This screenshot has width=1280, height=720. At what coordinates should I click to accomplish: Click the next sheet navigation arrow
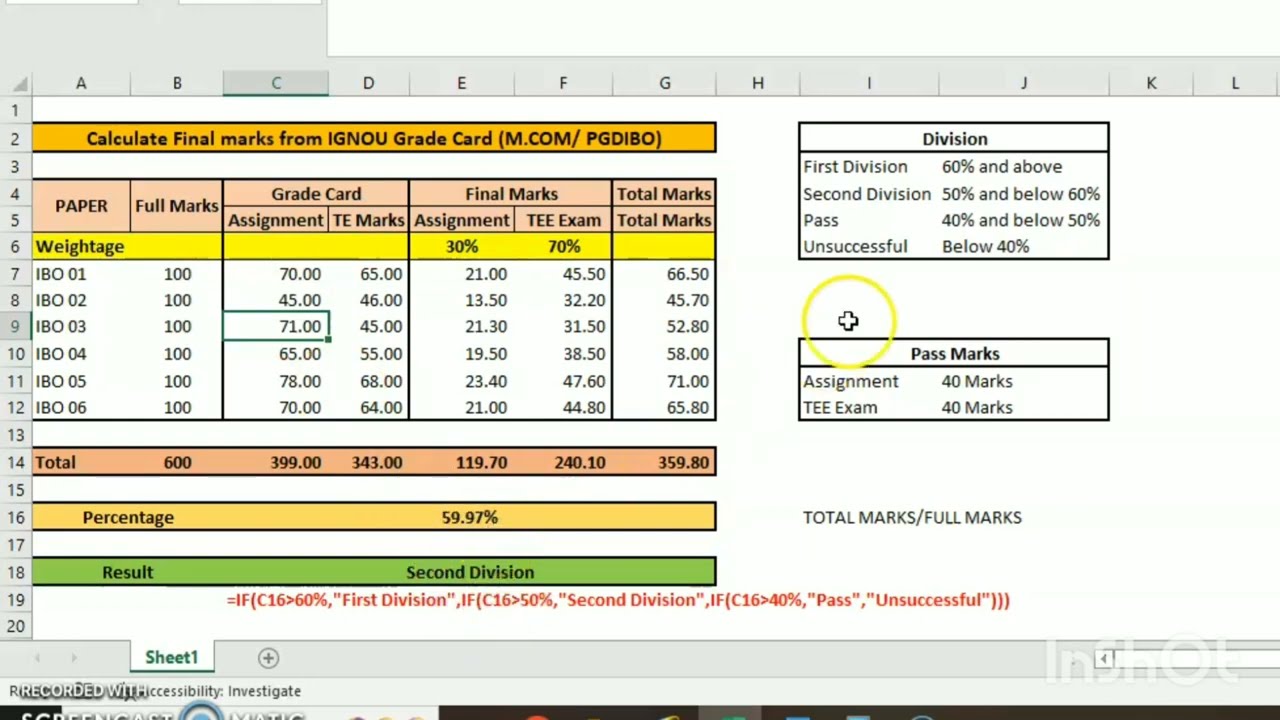[73, 658]
